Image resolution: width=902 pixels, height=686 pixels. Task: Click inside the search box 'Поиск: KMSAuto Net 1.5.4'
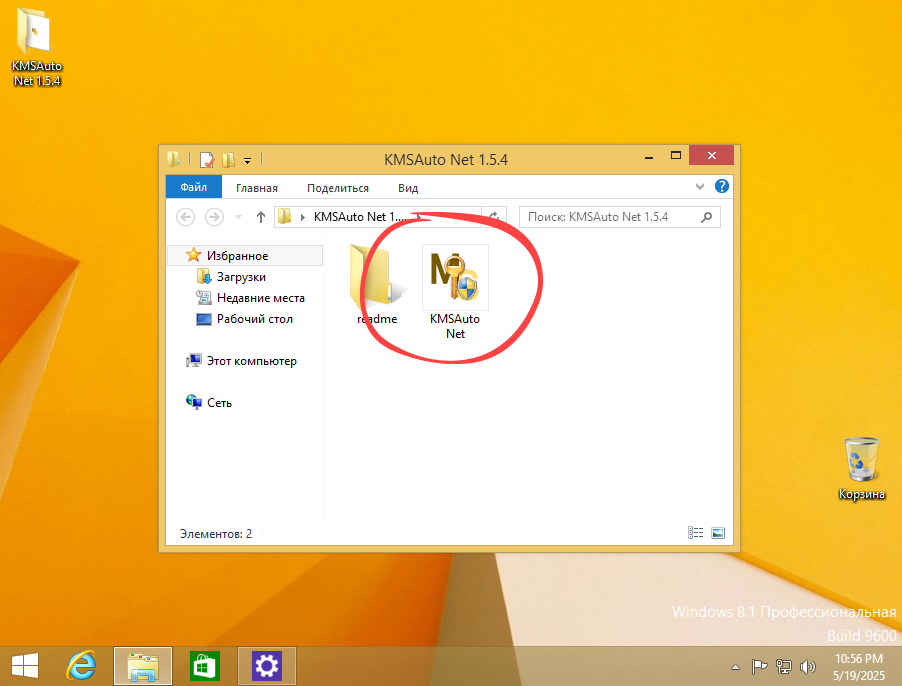pyautogui.click(x=610, y=216)
